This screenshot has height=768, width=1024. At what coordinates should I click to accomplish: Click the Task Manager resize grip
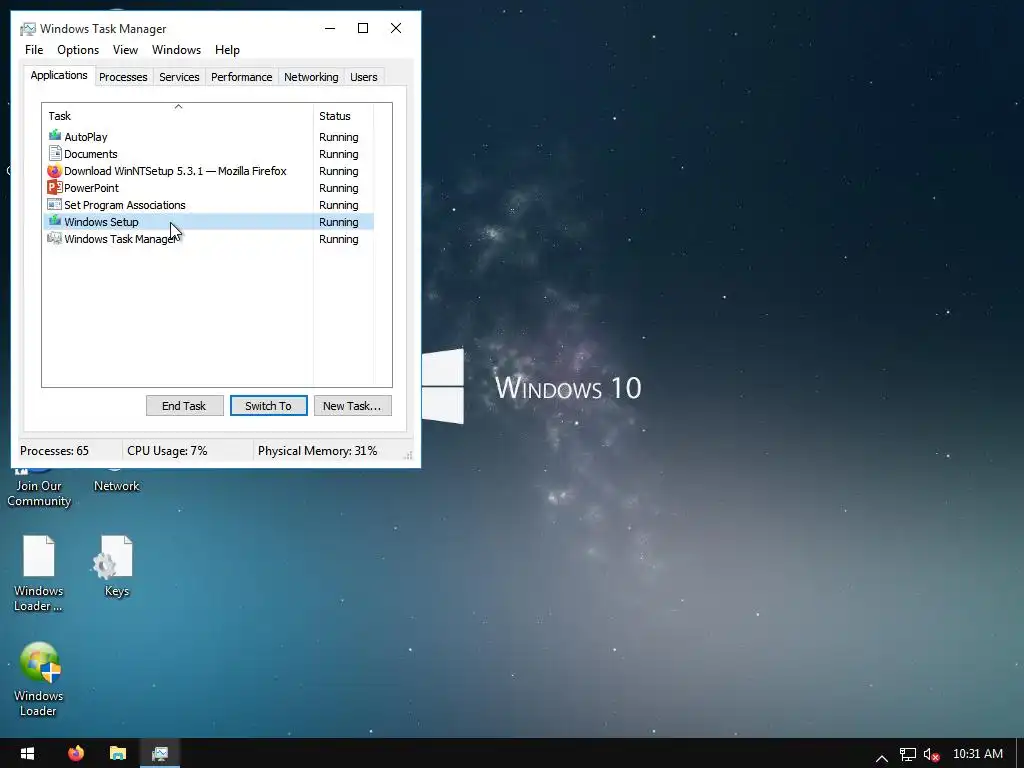(408, 455)
